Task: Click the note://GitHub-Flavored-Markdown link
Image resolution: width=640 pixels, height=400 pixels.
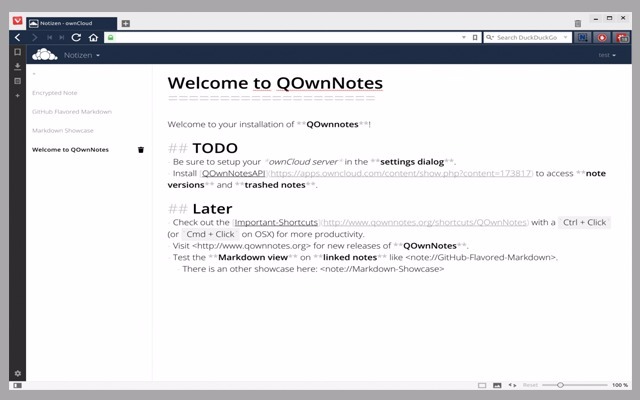Action: point(480,257)
